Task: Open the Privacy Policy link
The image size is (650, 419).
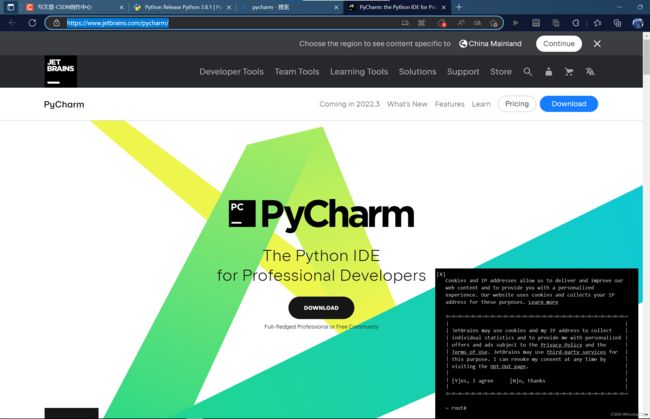Action: (561, 345)
